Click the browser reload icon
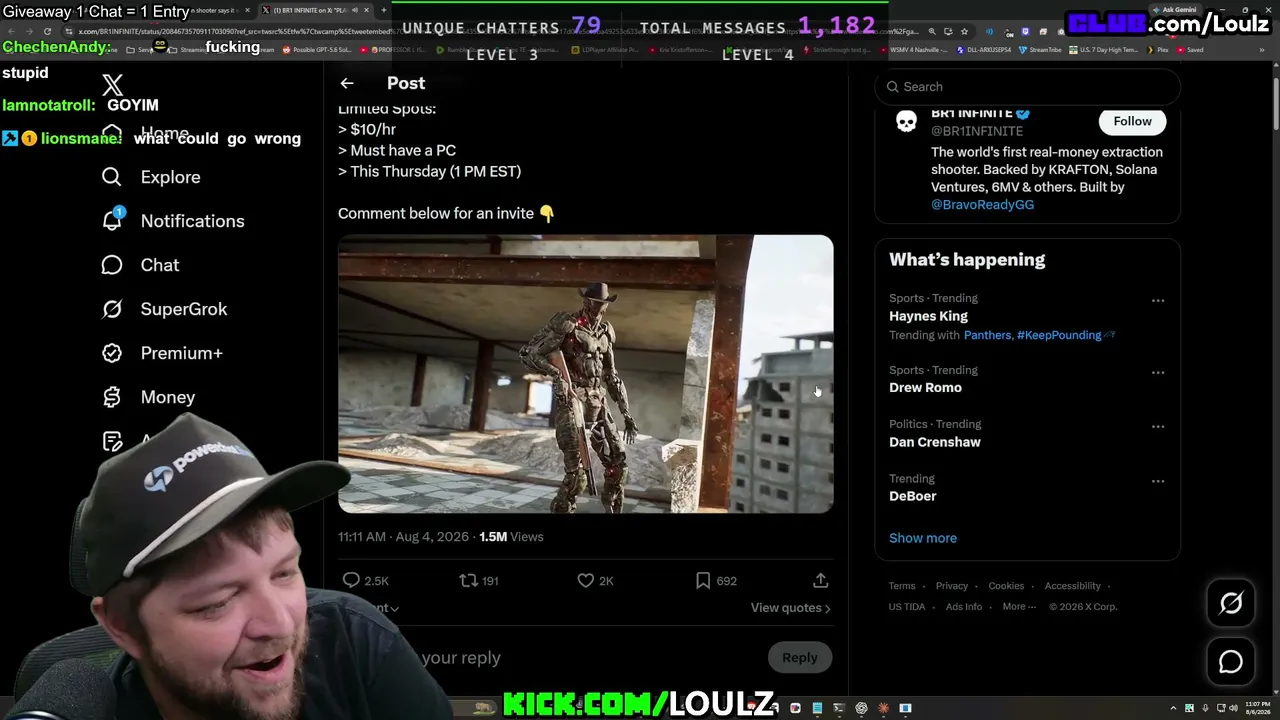 [x=47, y=32]
